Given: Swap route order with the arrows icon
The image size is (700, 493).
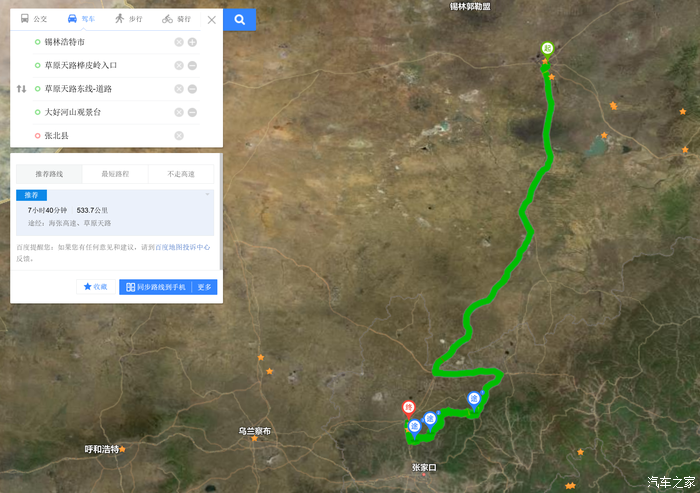Looking at the screenshot, I should [21, 88].
